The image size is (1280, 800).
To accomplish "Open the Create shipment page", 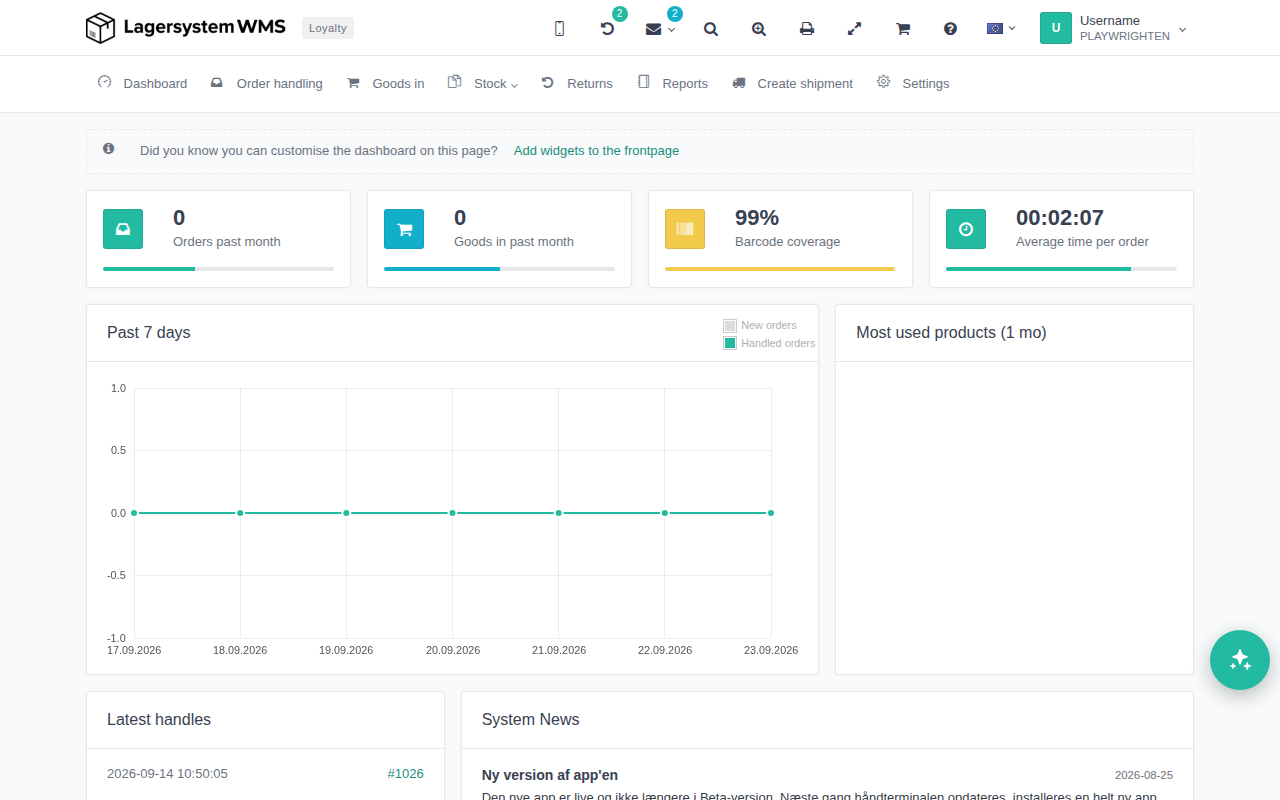I will (792, 84).
